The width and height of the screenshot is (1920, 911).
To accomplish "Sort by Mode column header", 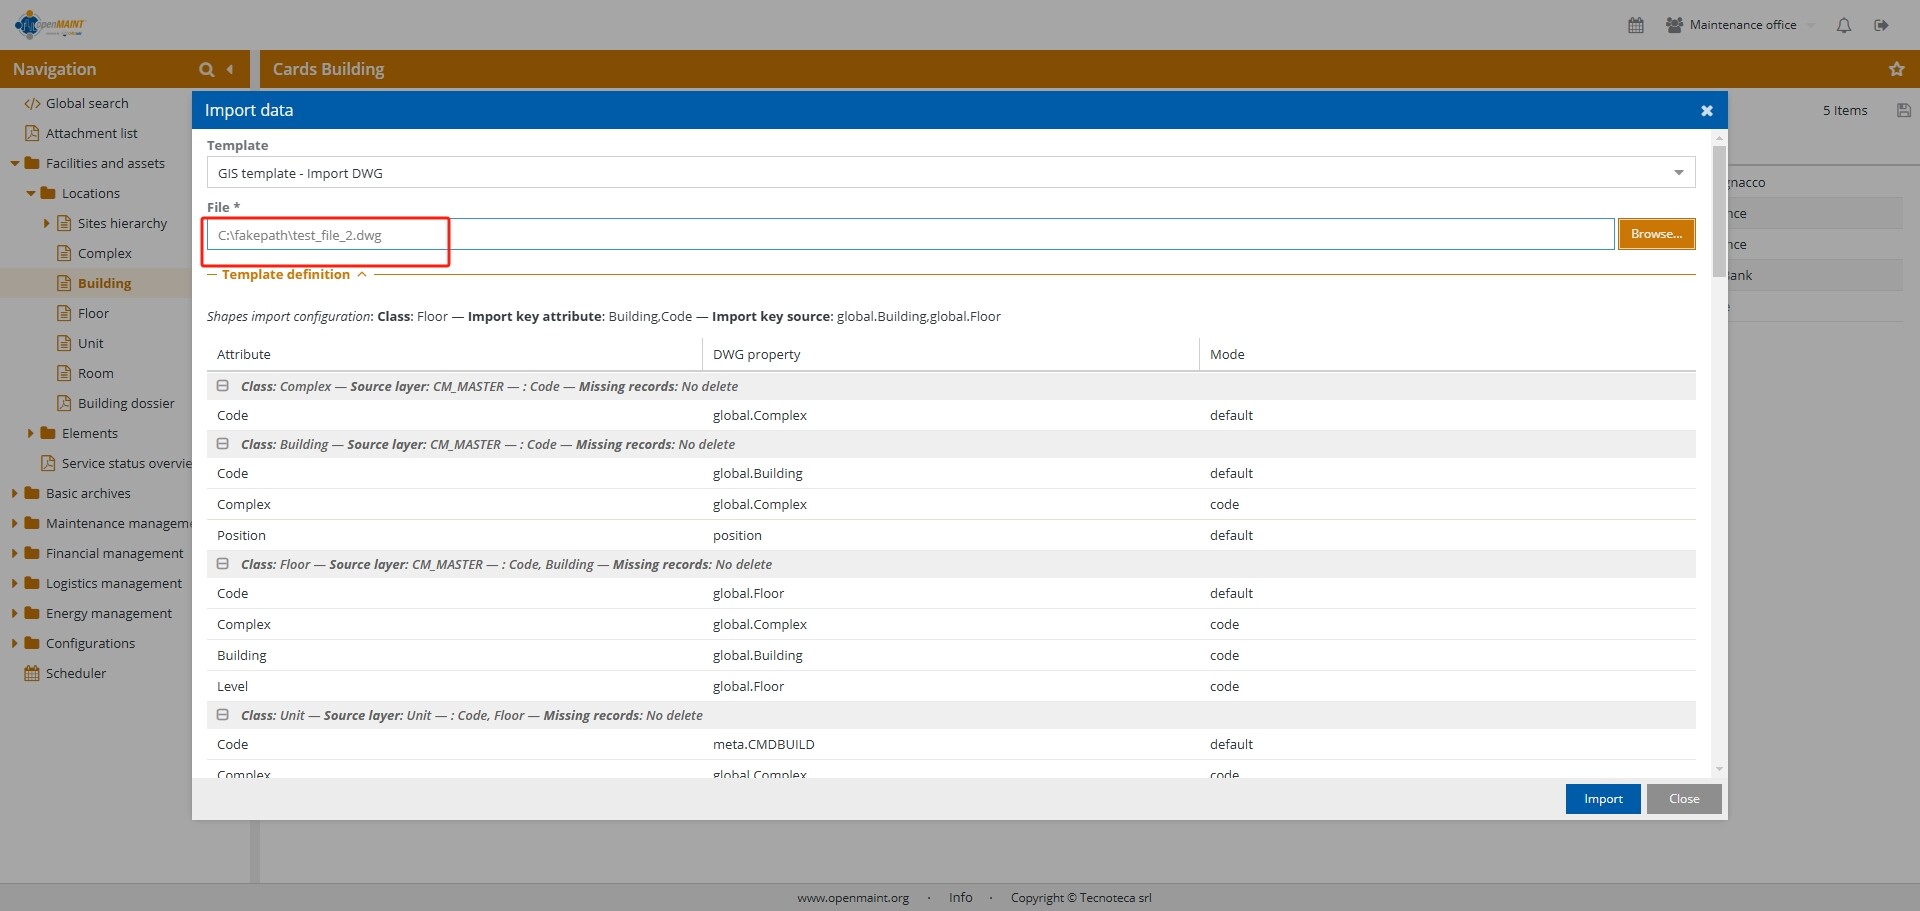I will (x=1447, y=354).
